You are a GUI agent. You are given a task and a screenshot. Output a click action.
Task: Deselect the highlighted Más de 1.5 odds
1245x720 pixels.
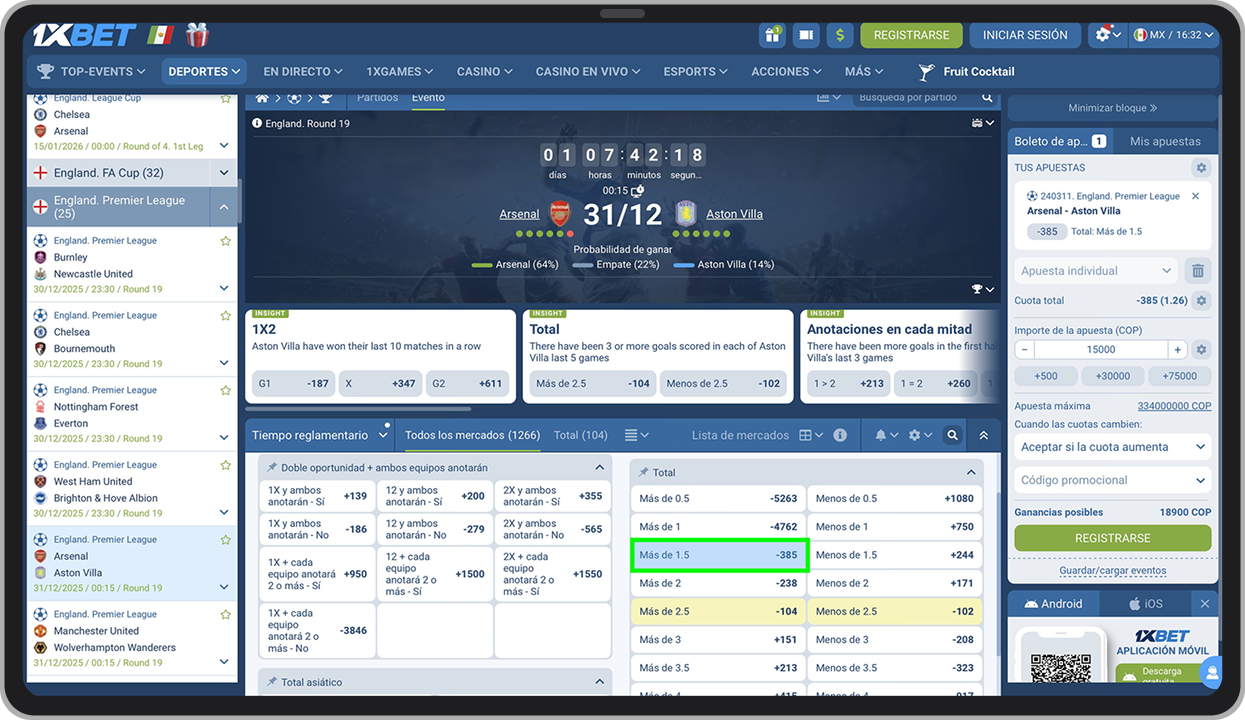(x=718, y=555)
